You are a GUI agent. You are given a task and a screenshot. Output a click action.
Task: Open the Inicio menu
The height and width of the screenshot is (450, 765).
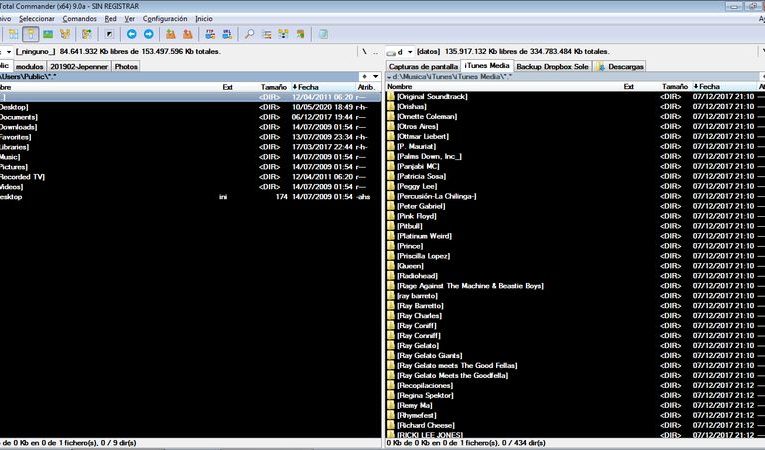204,19
